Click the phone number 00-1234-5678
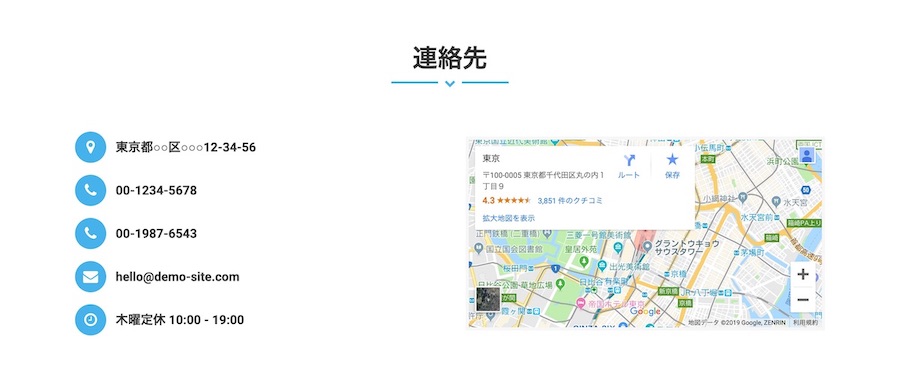The width and height of the screenshot is (900, 391). (156, 190)
